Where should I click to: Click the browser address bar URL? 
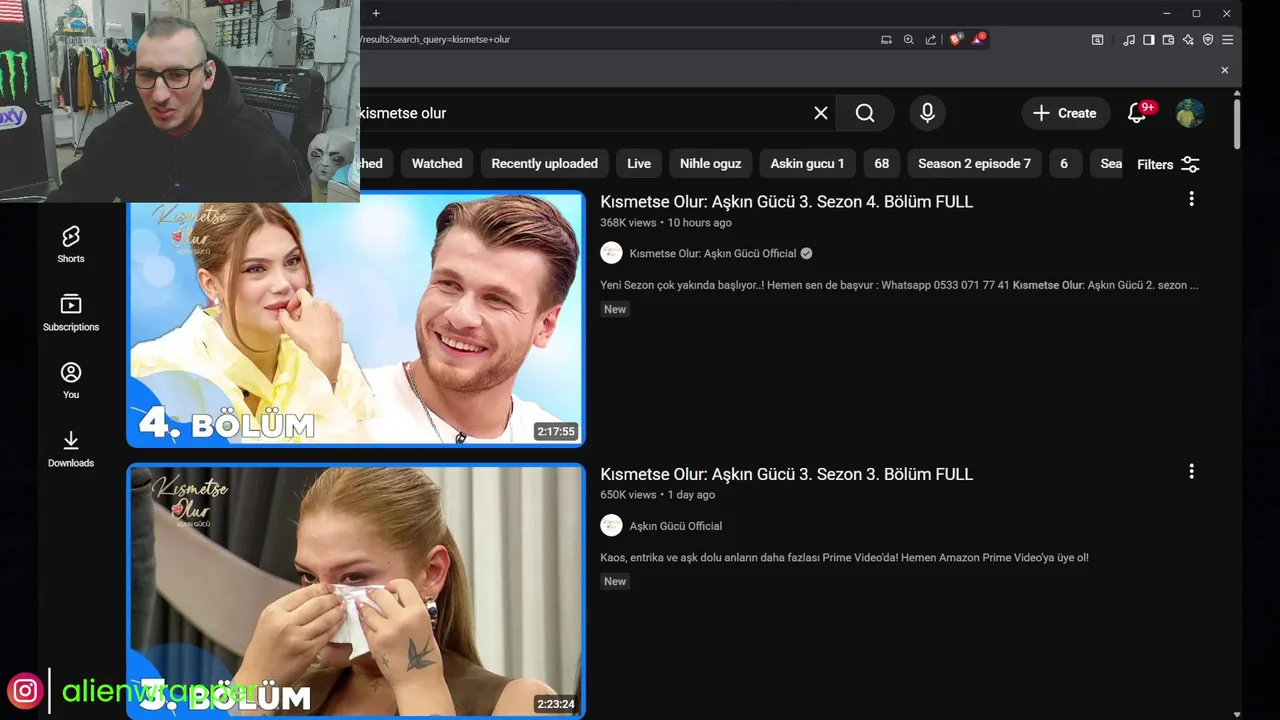[436, 39]
